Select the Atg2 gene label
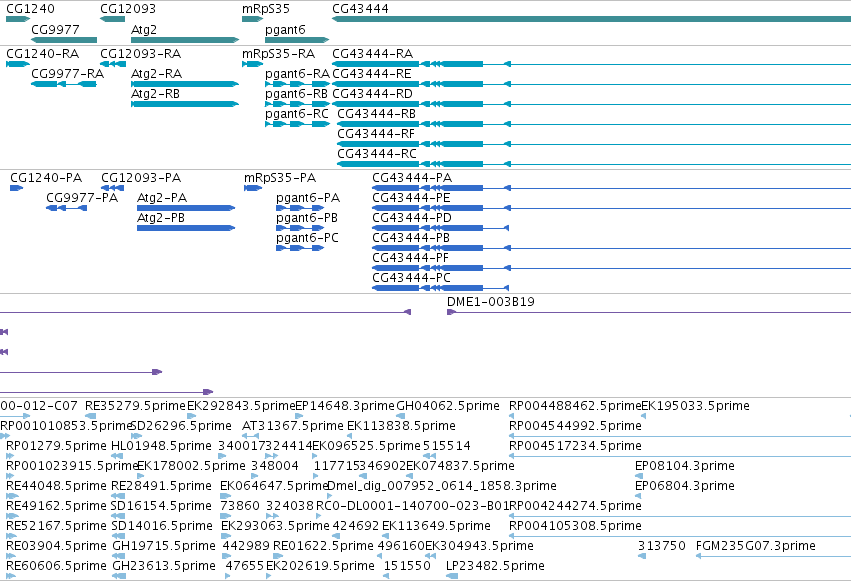 [x=144, y=29]
